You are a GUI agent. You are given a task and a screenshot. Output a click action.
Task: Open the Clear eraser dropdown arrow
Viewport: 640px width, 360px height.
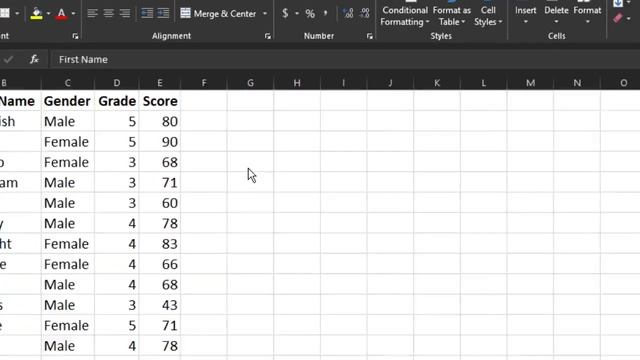coord(629,18)
